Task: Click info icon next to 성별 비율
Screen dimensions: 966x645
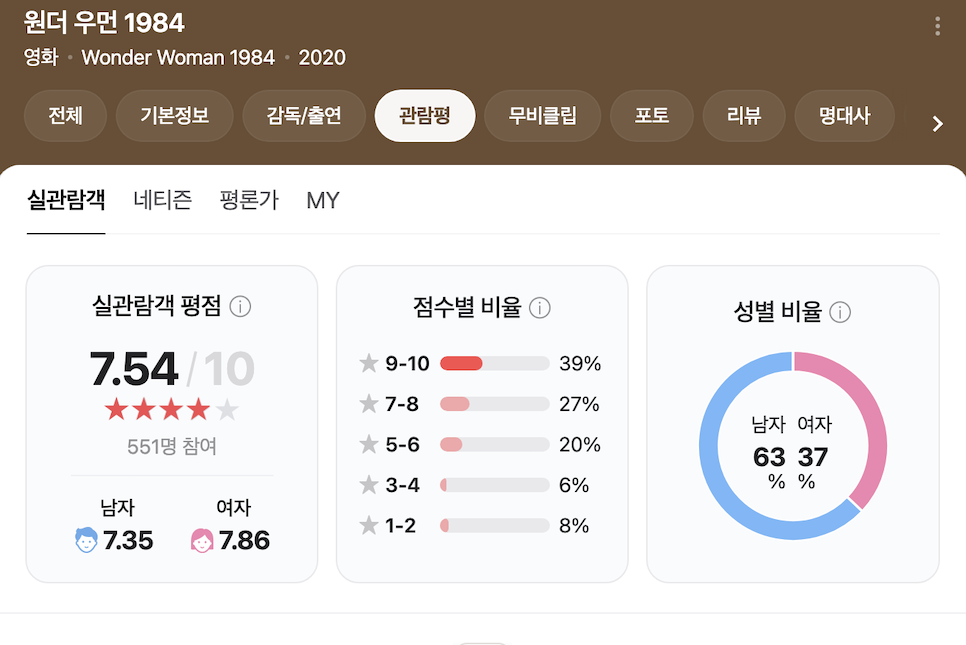Action: coord(840,312)
